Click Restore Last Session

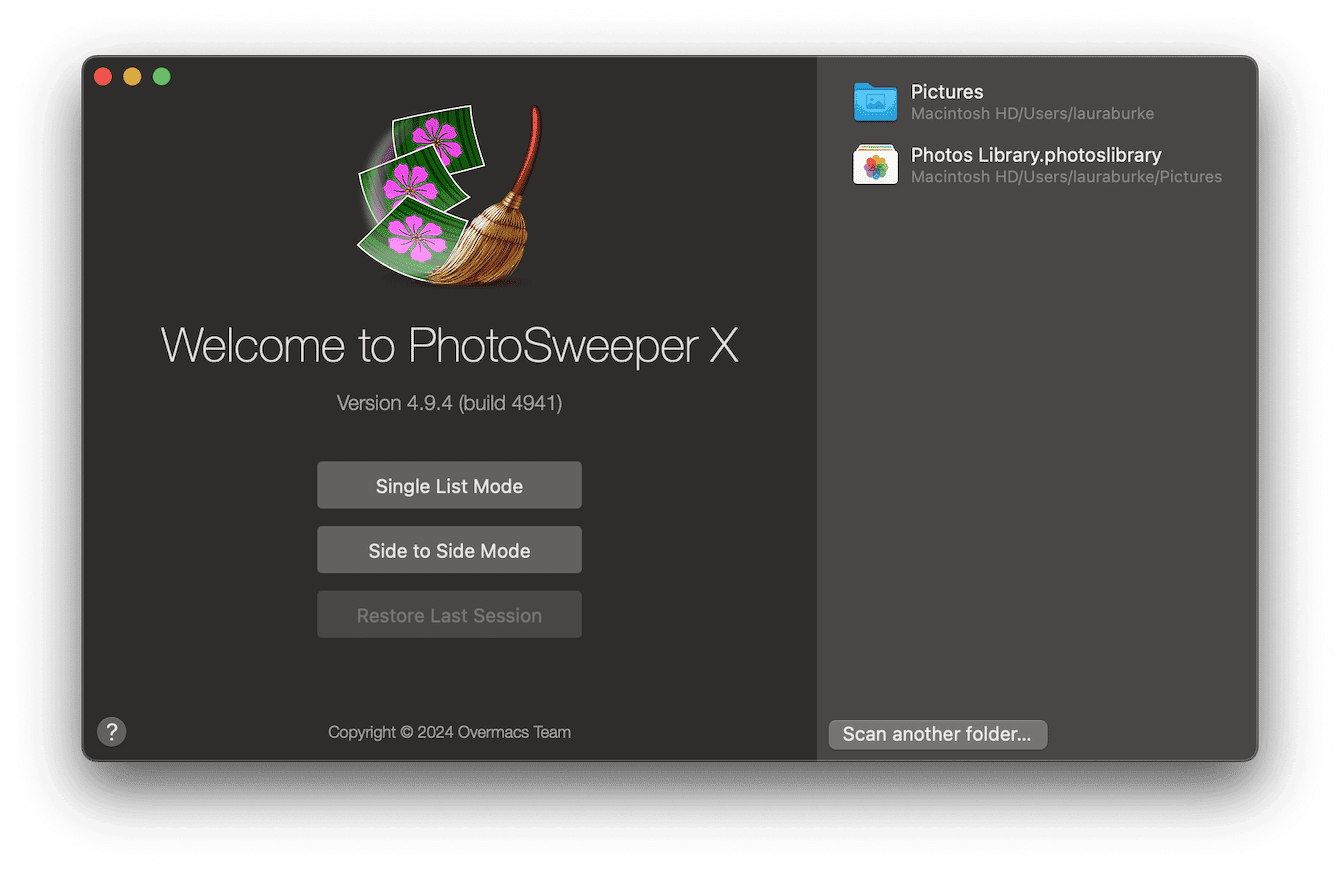(x=448, y=613)
